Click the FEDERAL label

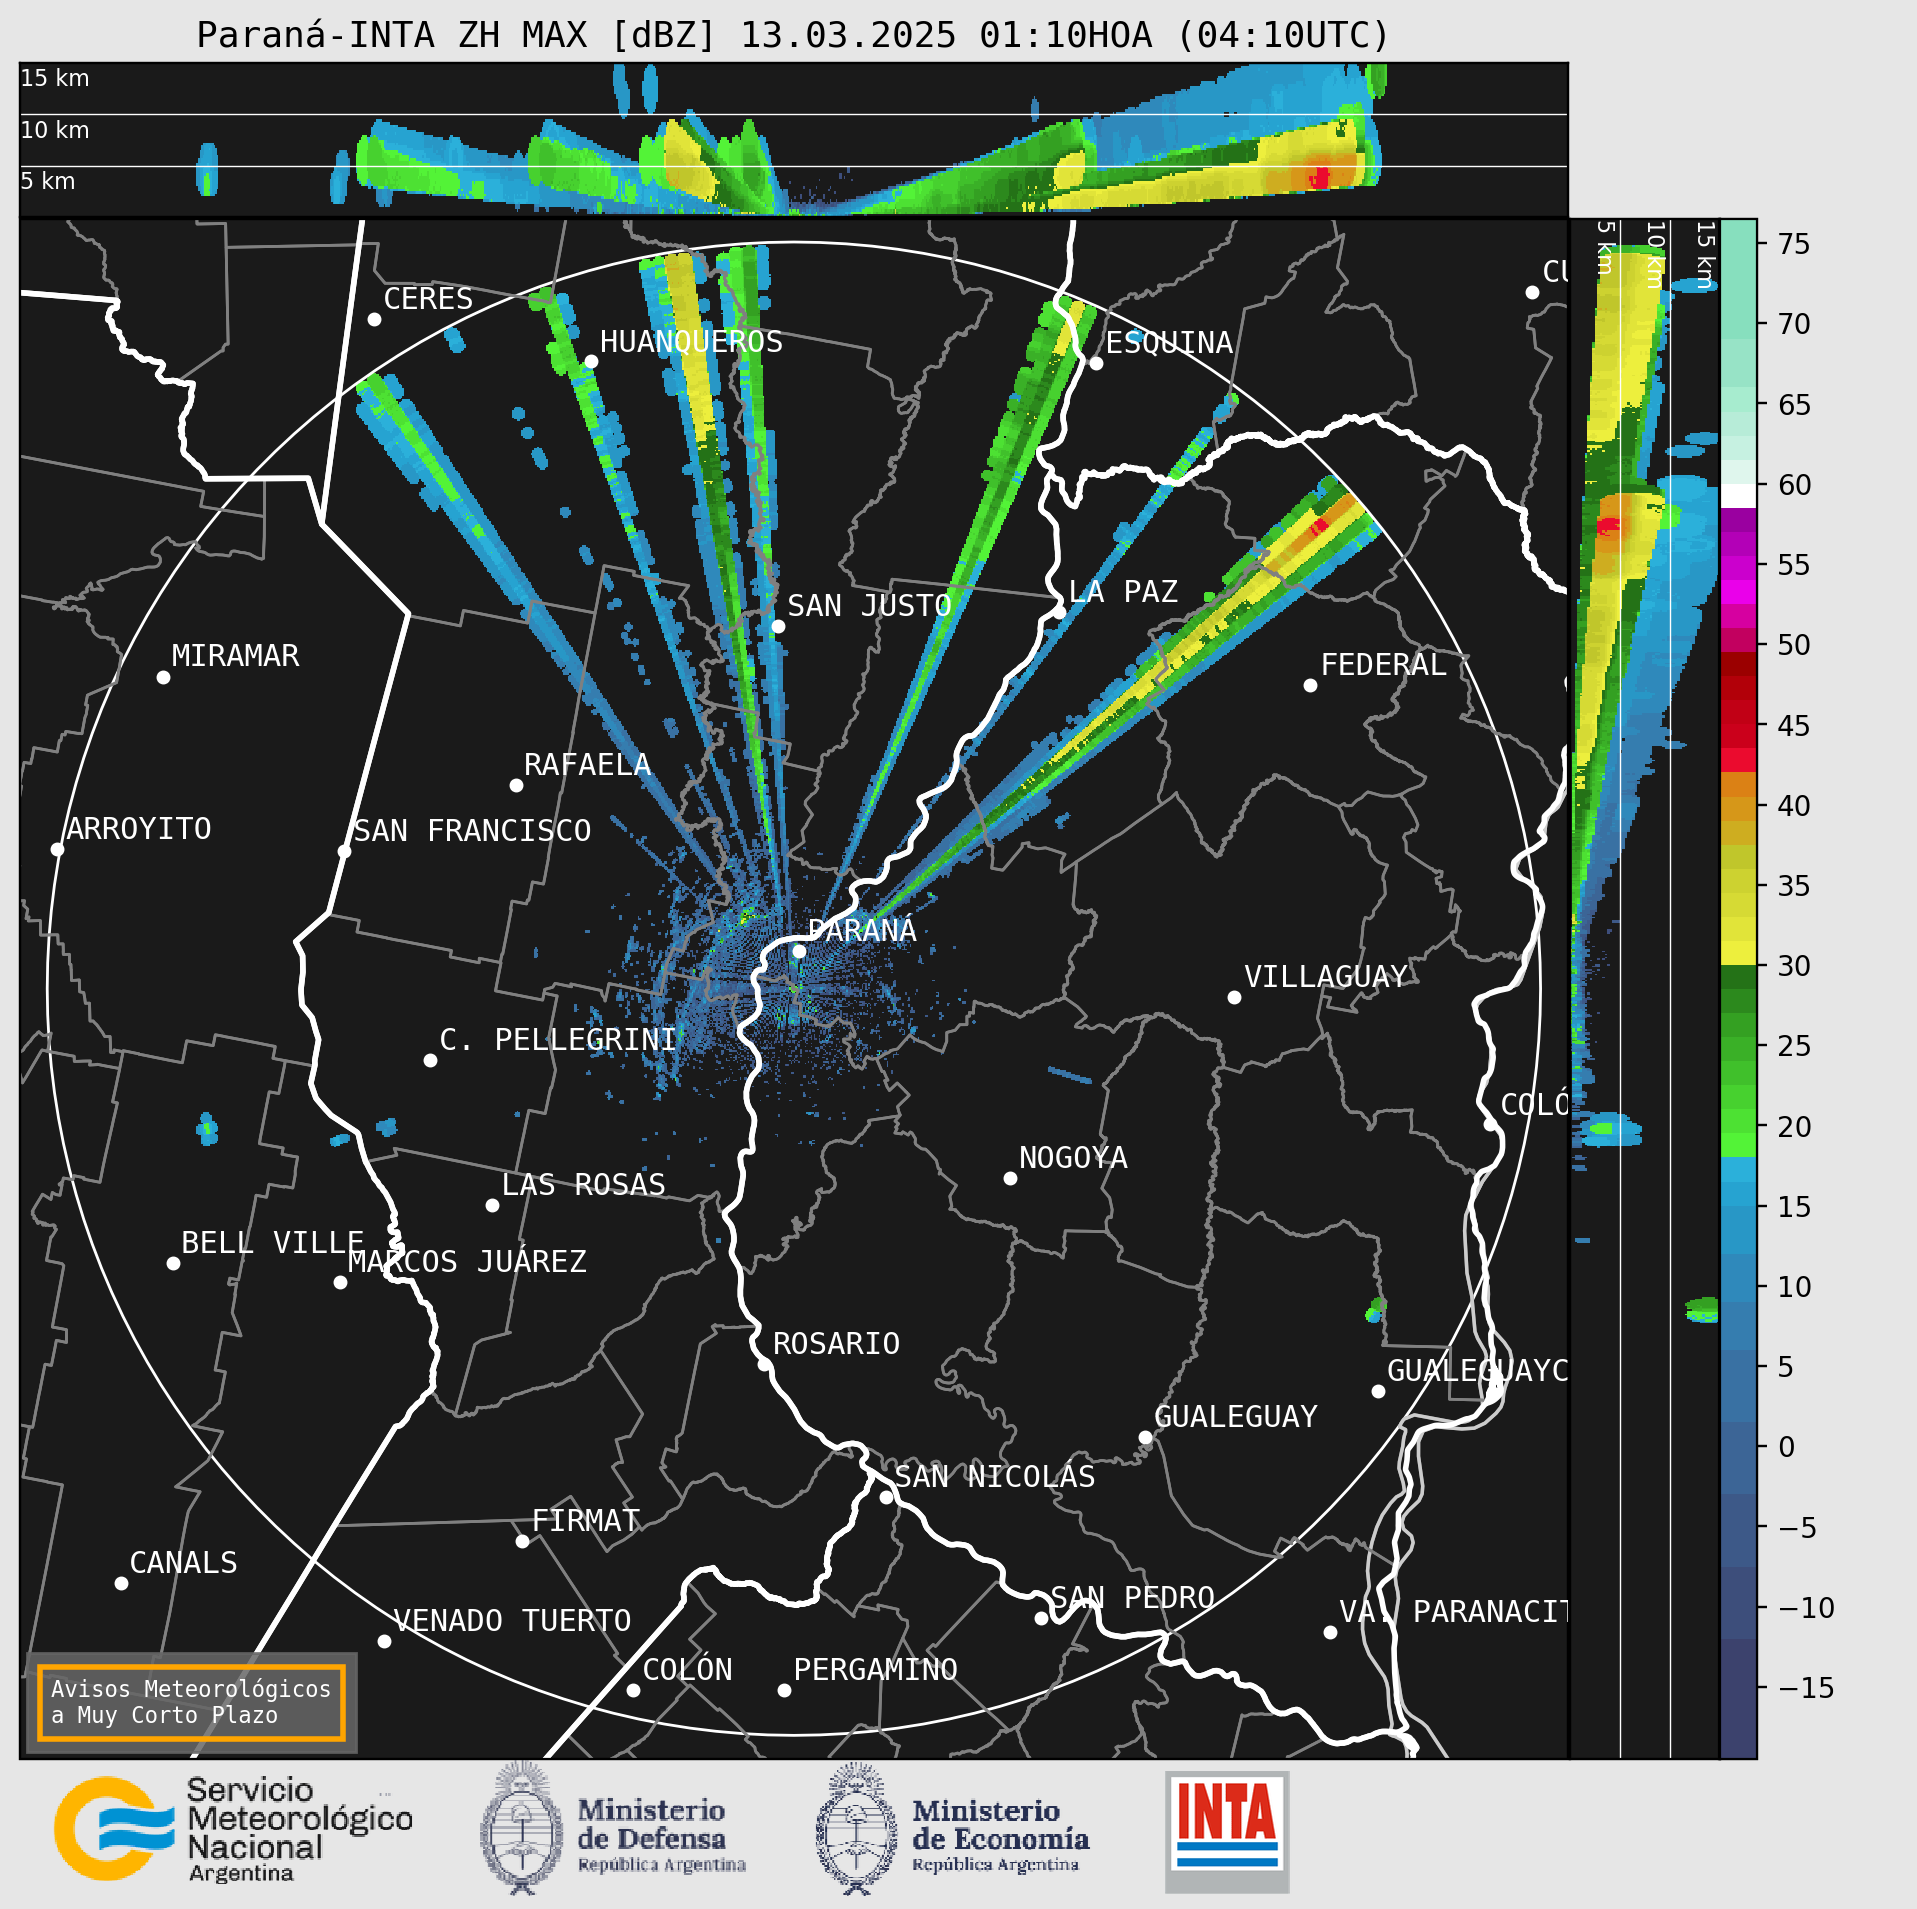coord(1383,664)
